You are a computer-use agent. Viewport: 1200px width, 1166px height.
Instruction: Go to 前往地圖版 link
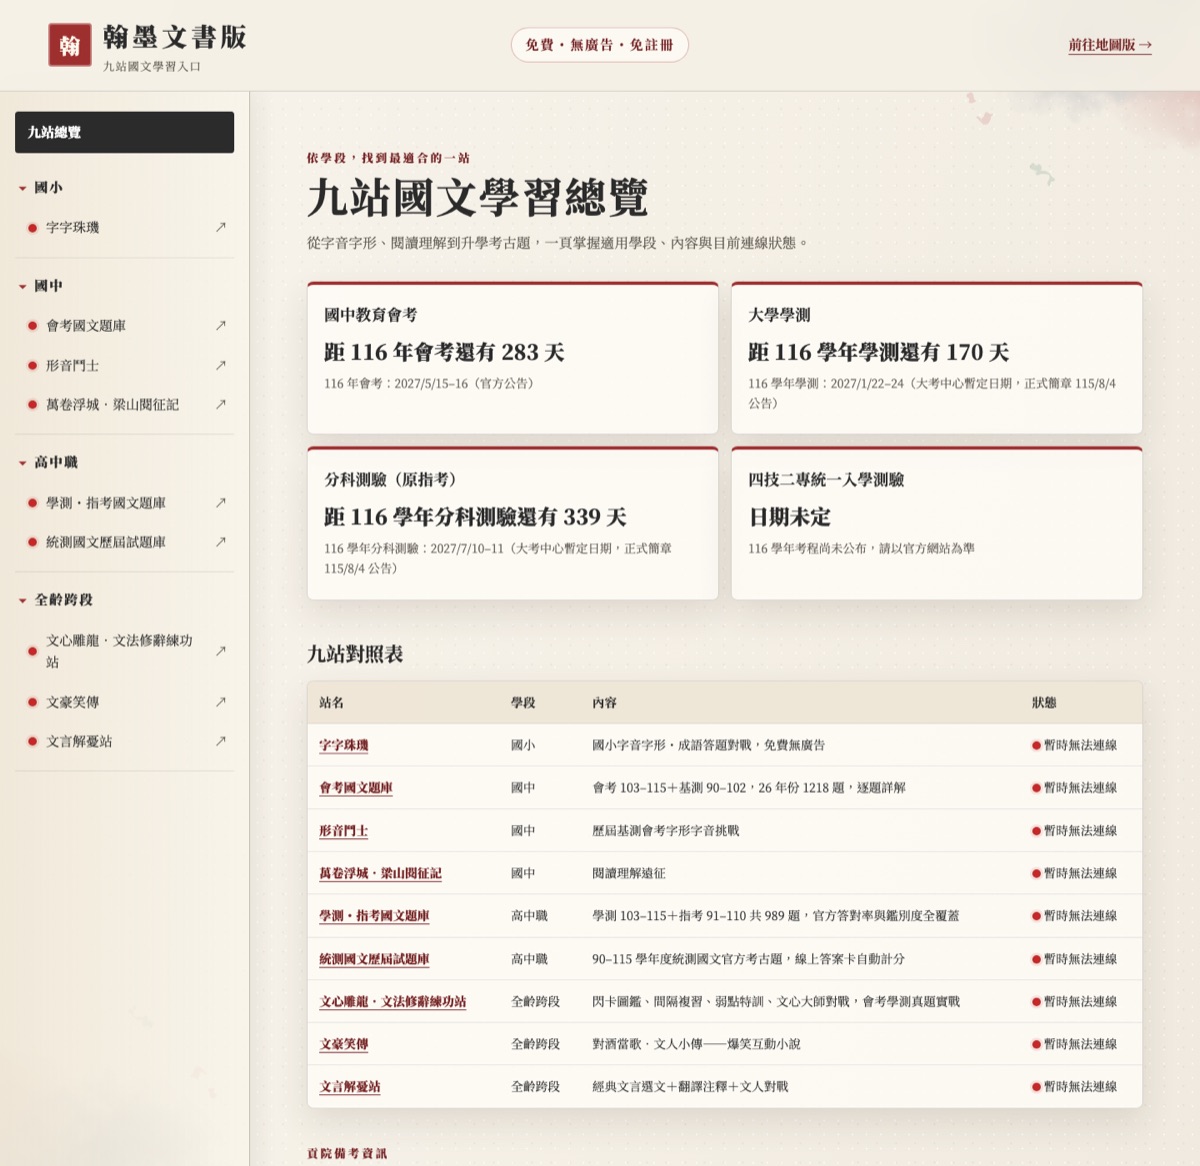1110,45
